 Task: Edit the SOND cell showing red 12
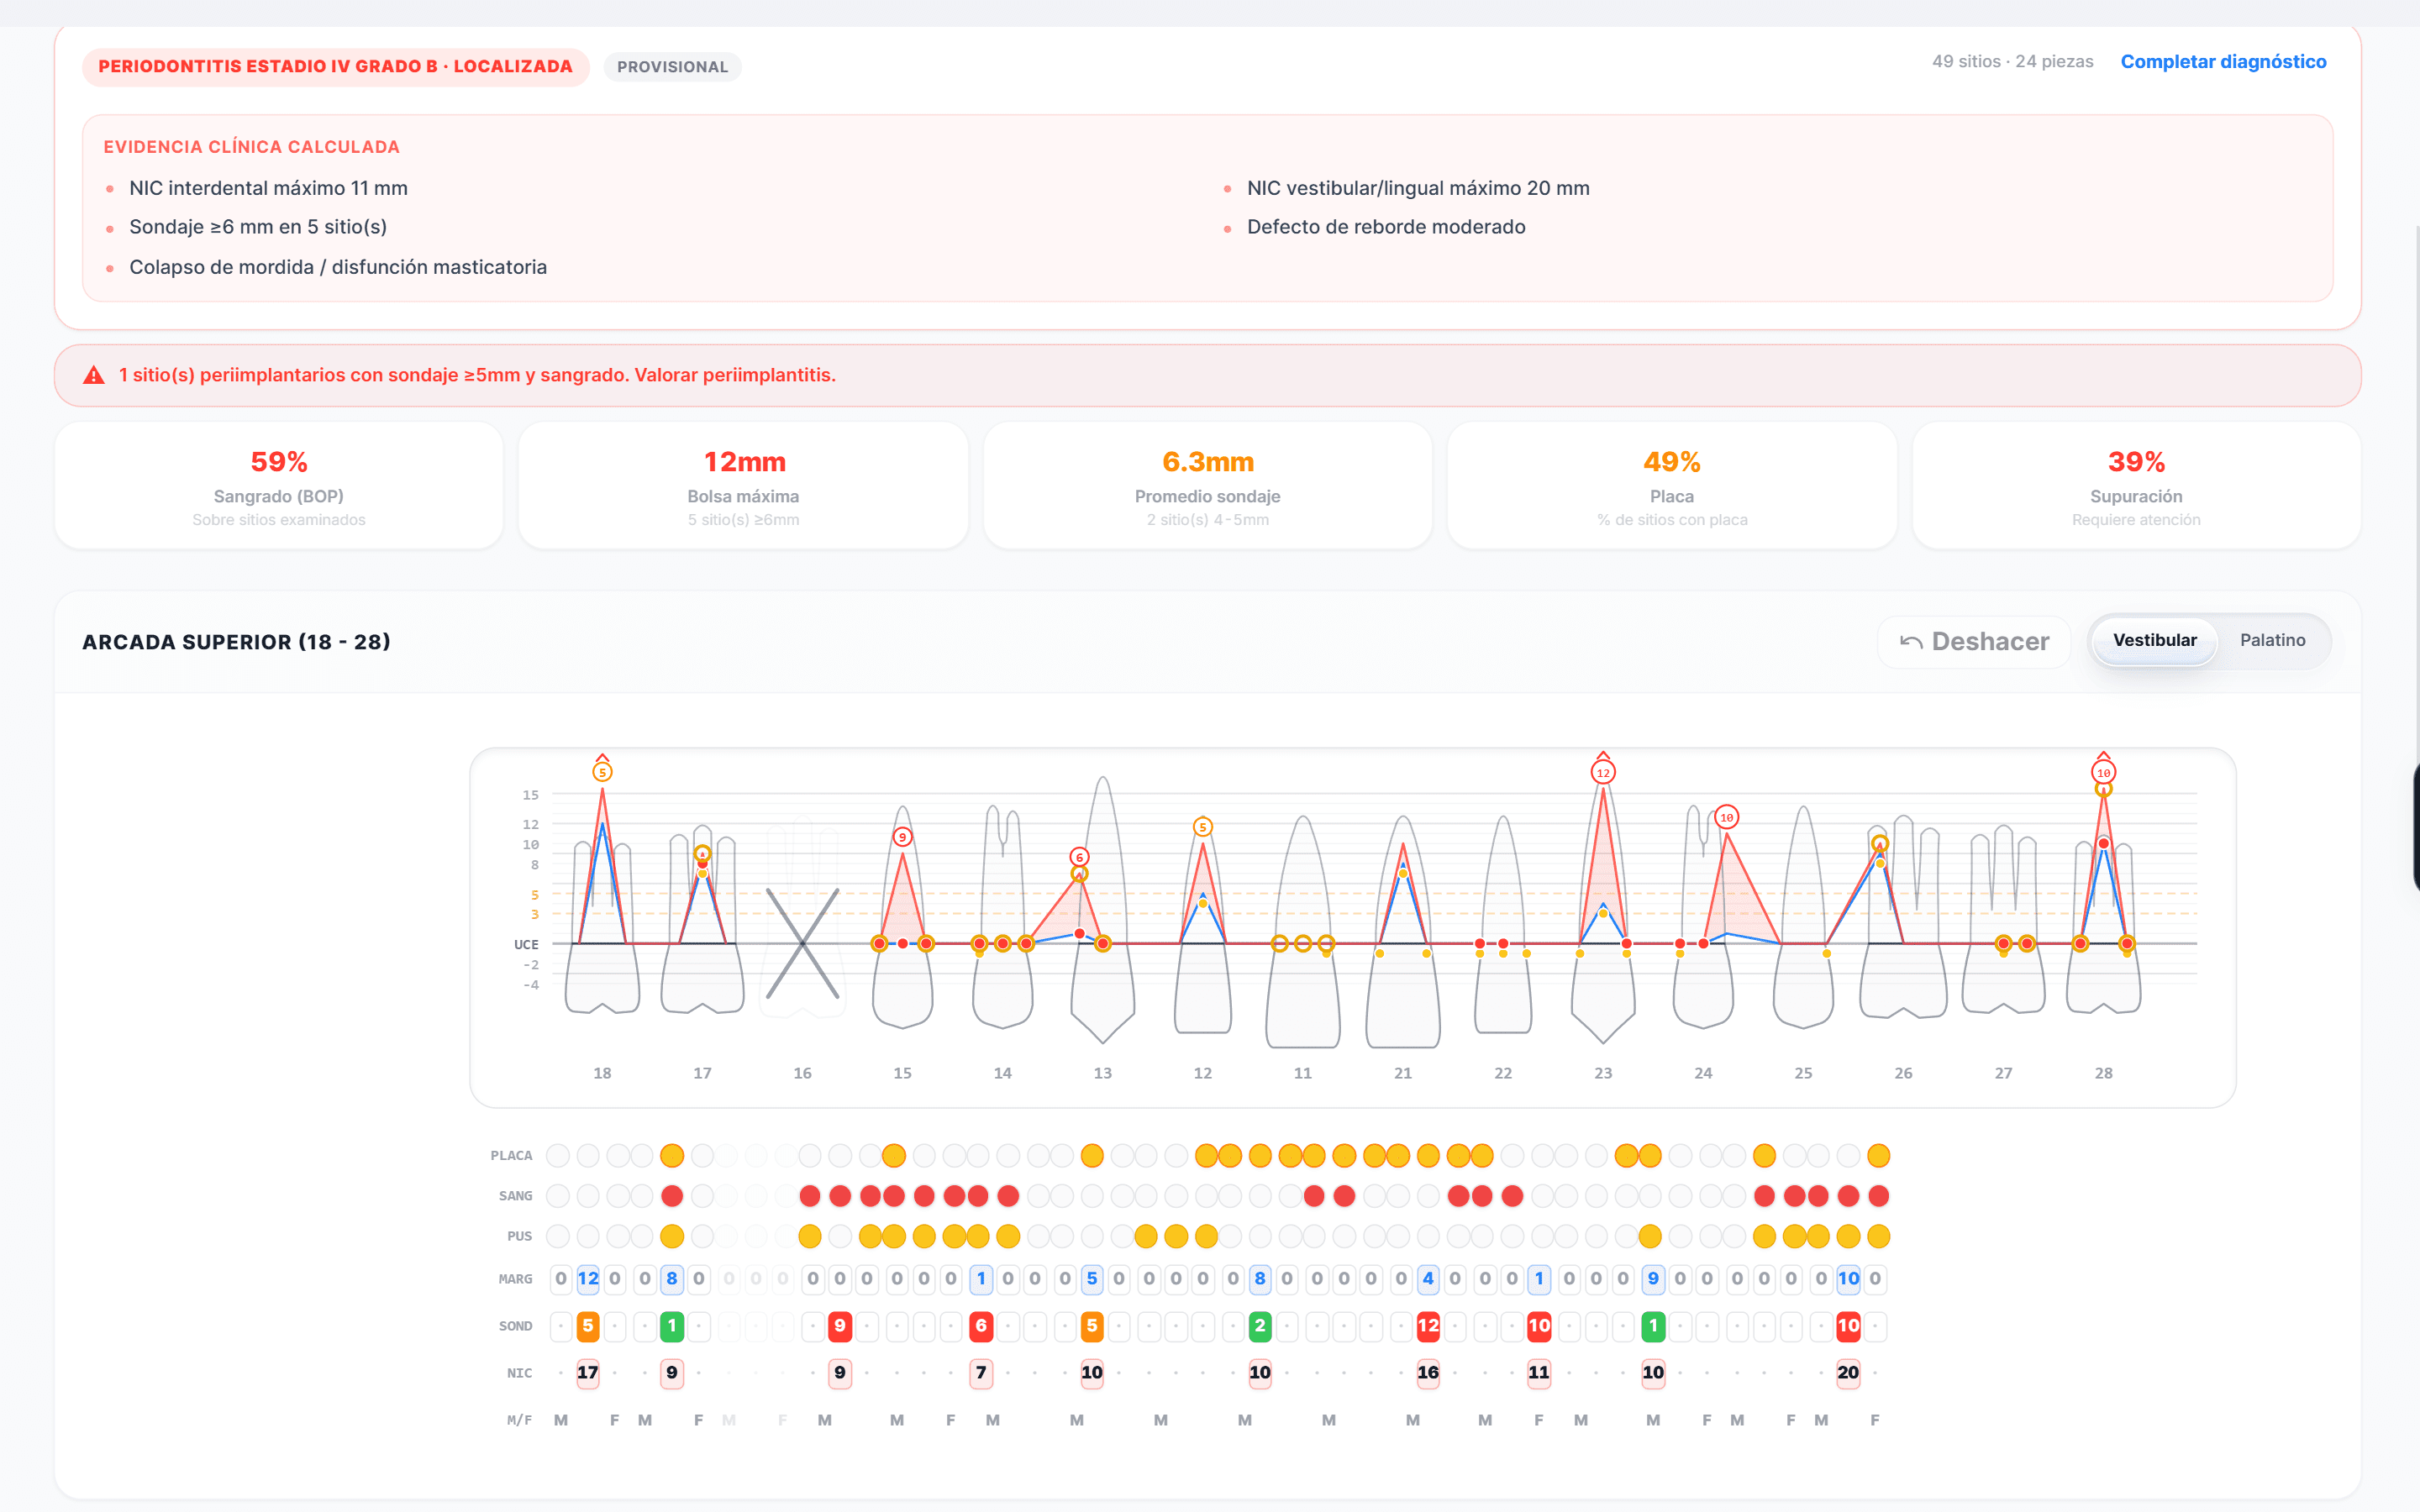1428,1326
